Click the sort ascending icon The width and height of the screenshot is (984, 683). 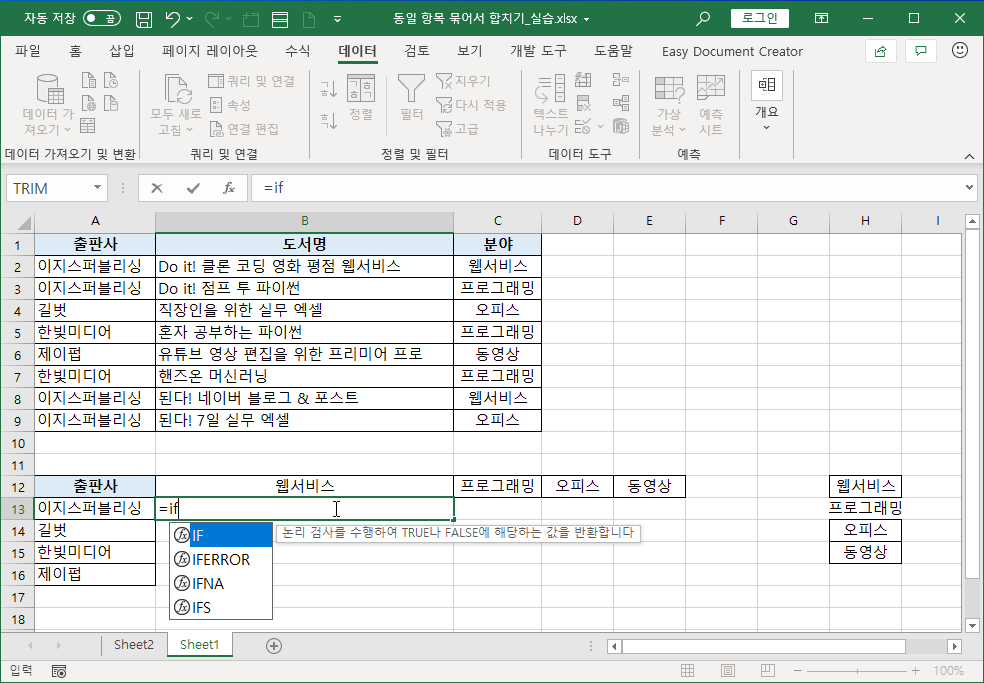[x=329, y=89]
